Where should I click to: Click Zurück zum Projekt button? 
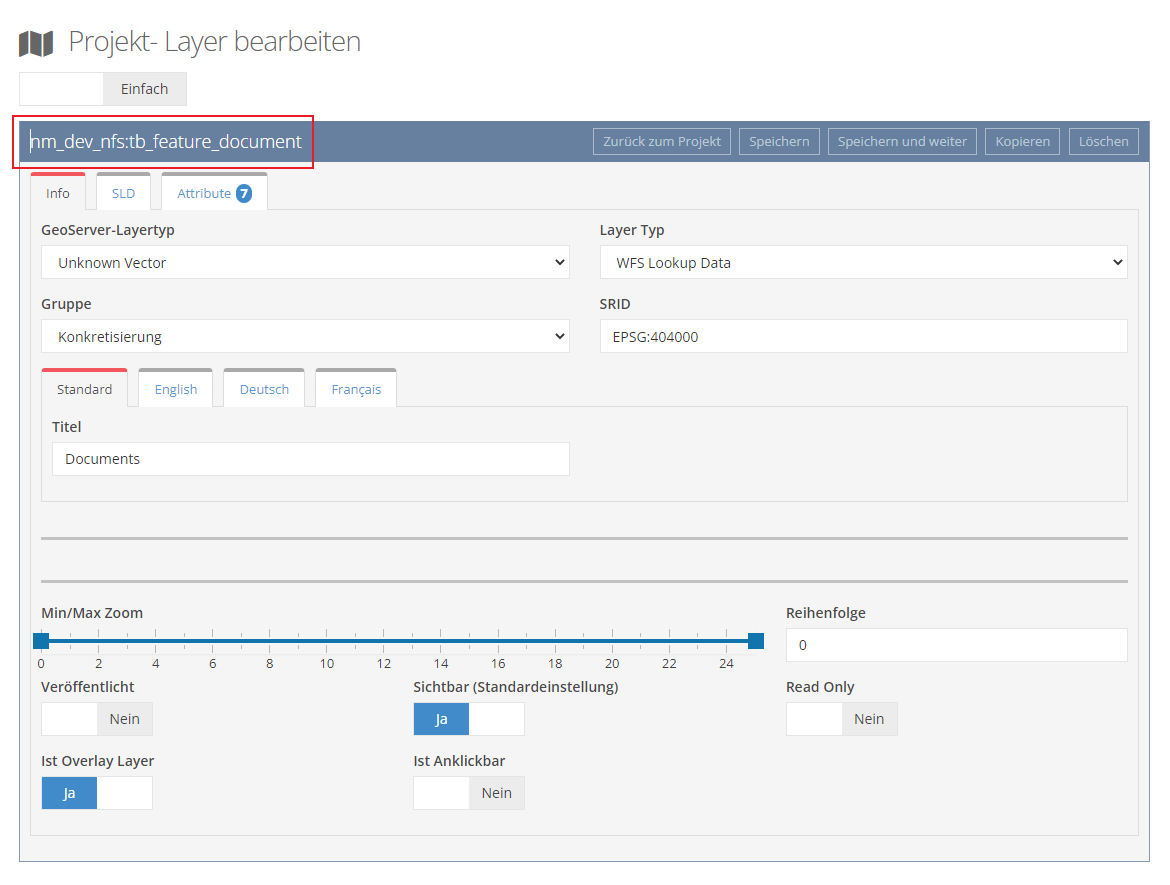(662, 142)
